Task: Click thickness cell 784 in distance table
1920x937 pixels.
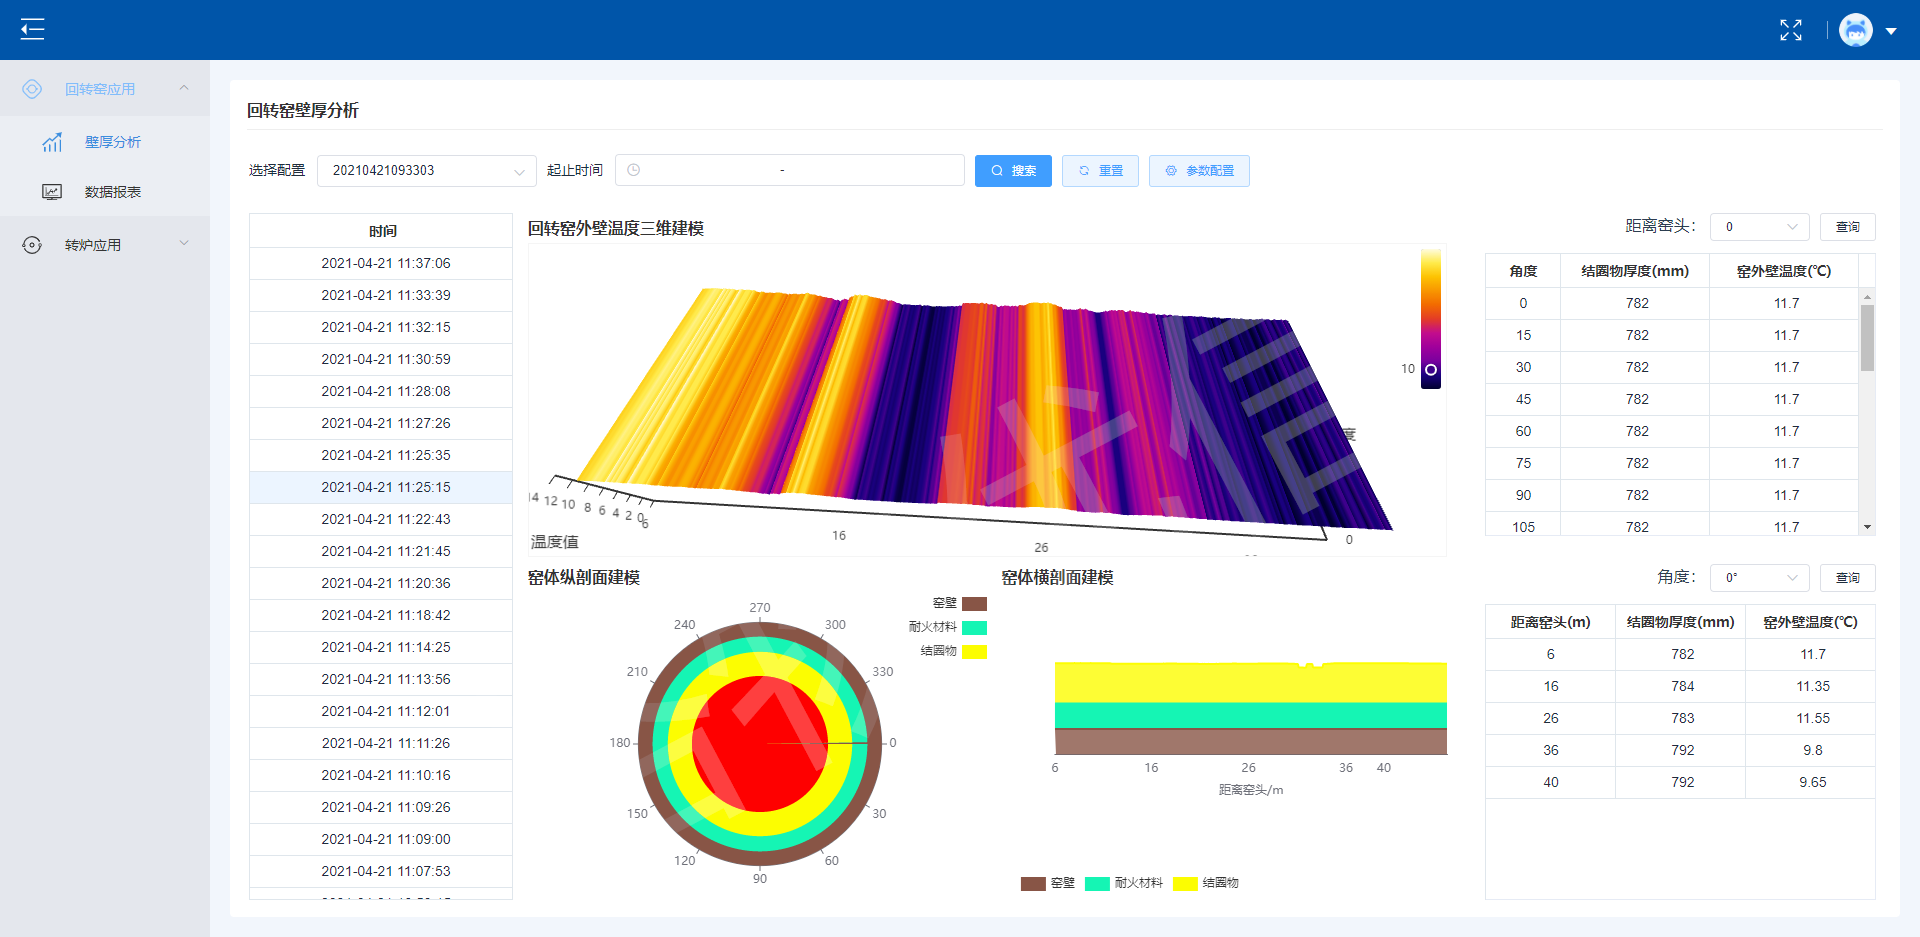Action: [x=1682, y=686]
